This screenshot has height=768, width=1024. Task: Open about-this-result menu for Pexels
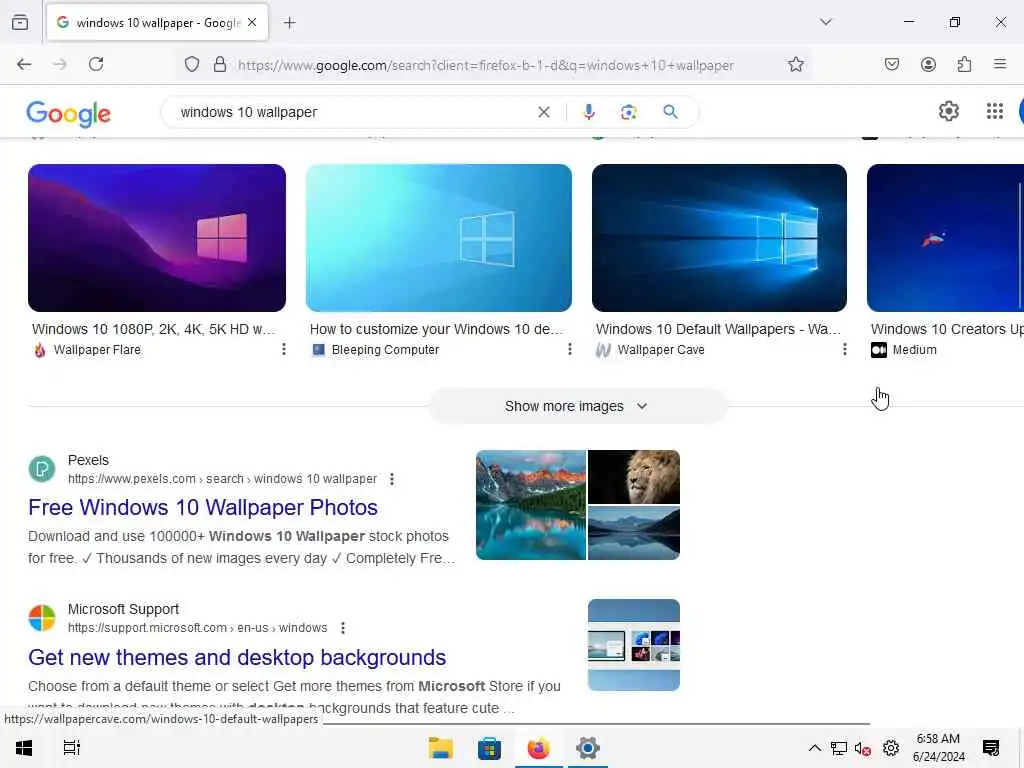pos(392,479)
